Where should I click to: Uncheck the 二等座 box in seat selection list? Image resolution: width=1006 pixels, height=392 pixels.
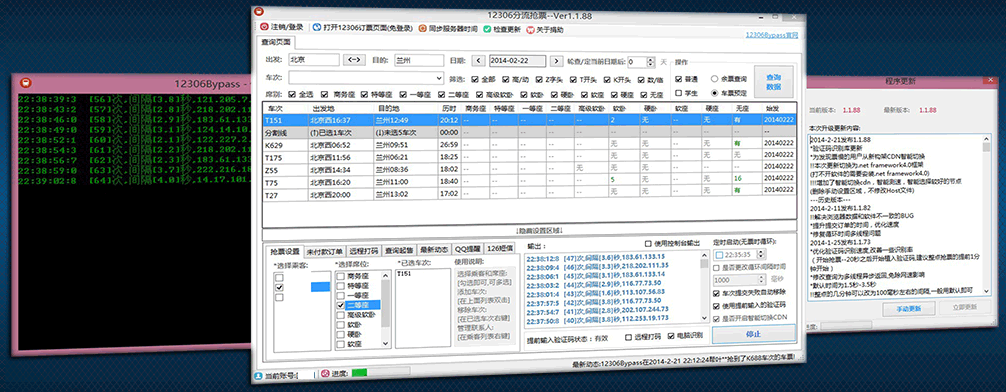(341, 306)
